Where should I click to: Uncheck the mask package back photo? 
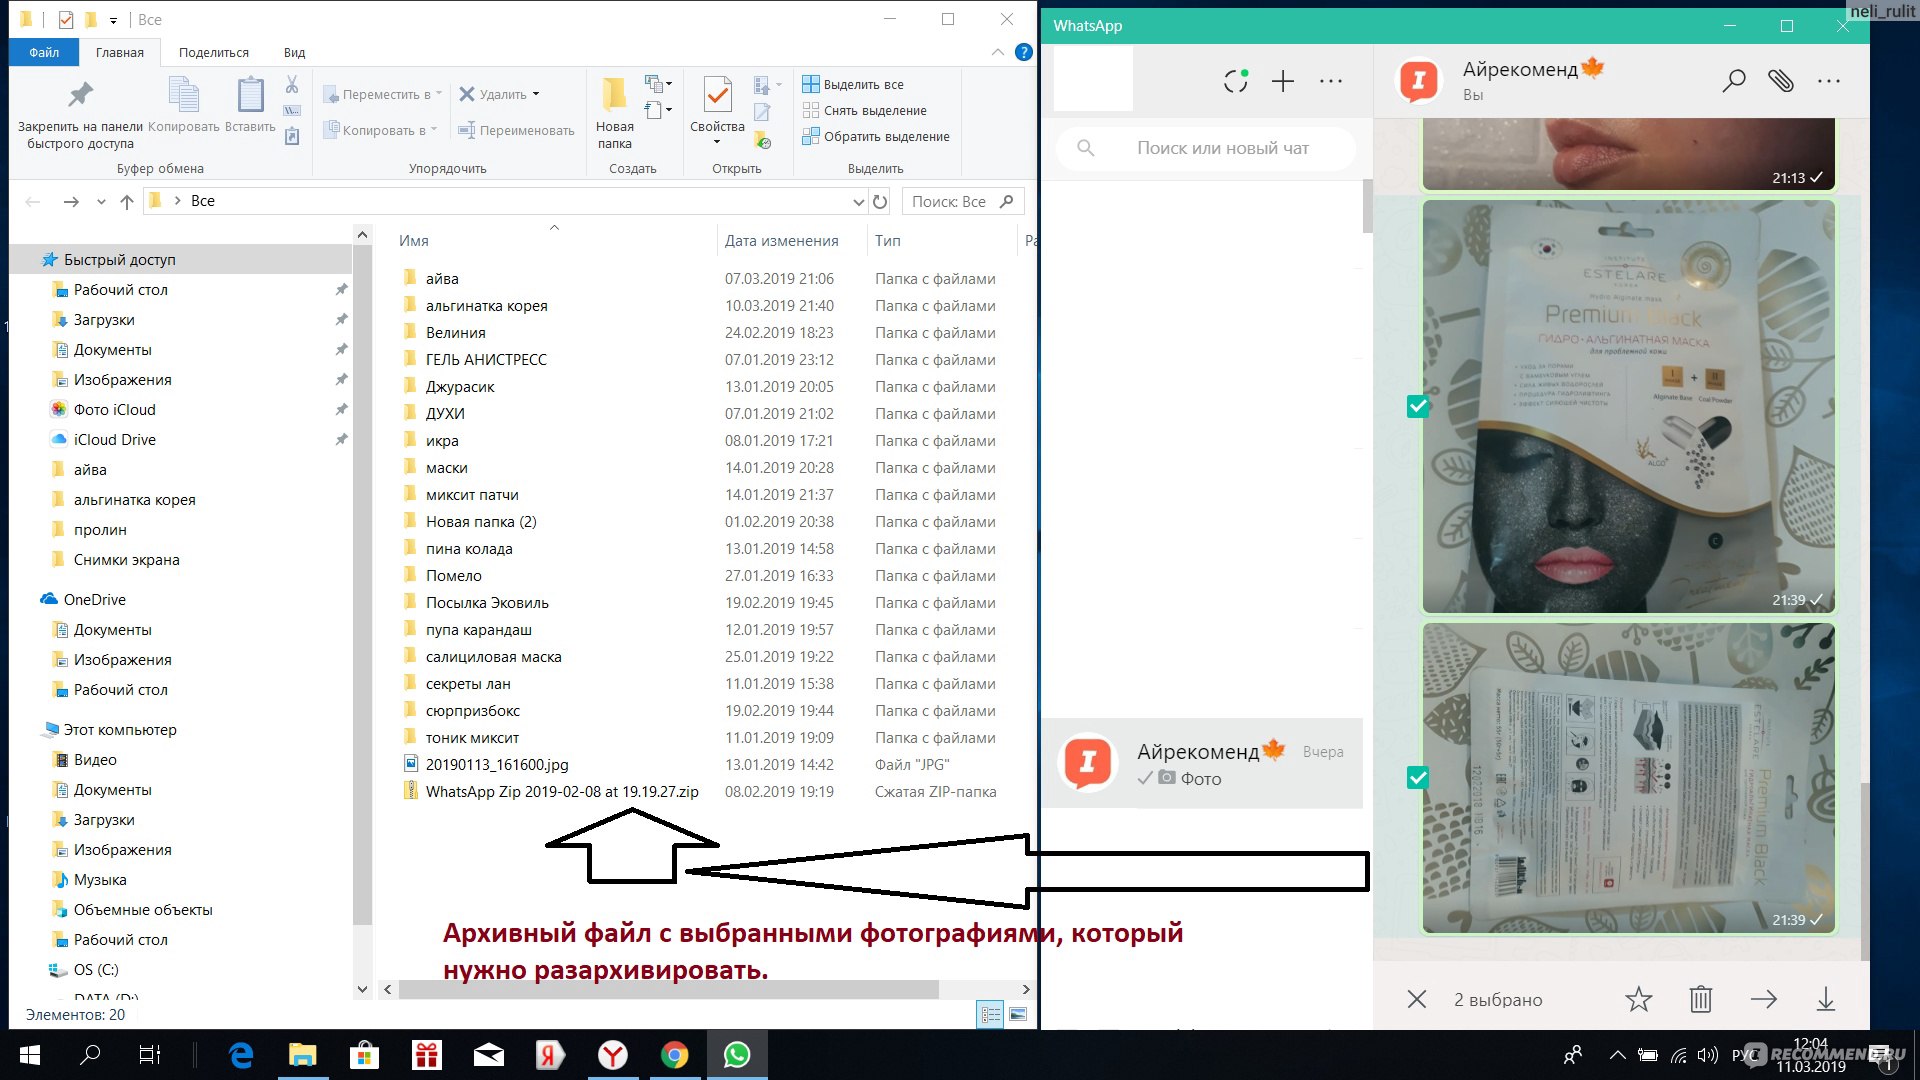tap(1417, 777)
